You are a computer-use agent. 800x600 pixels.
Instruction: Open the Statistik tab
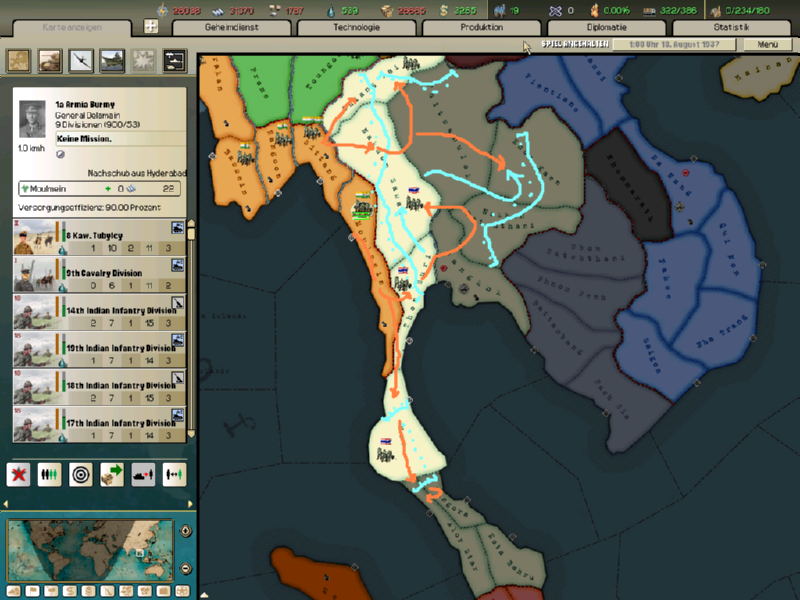point(732,28)
